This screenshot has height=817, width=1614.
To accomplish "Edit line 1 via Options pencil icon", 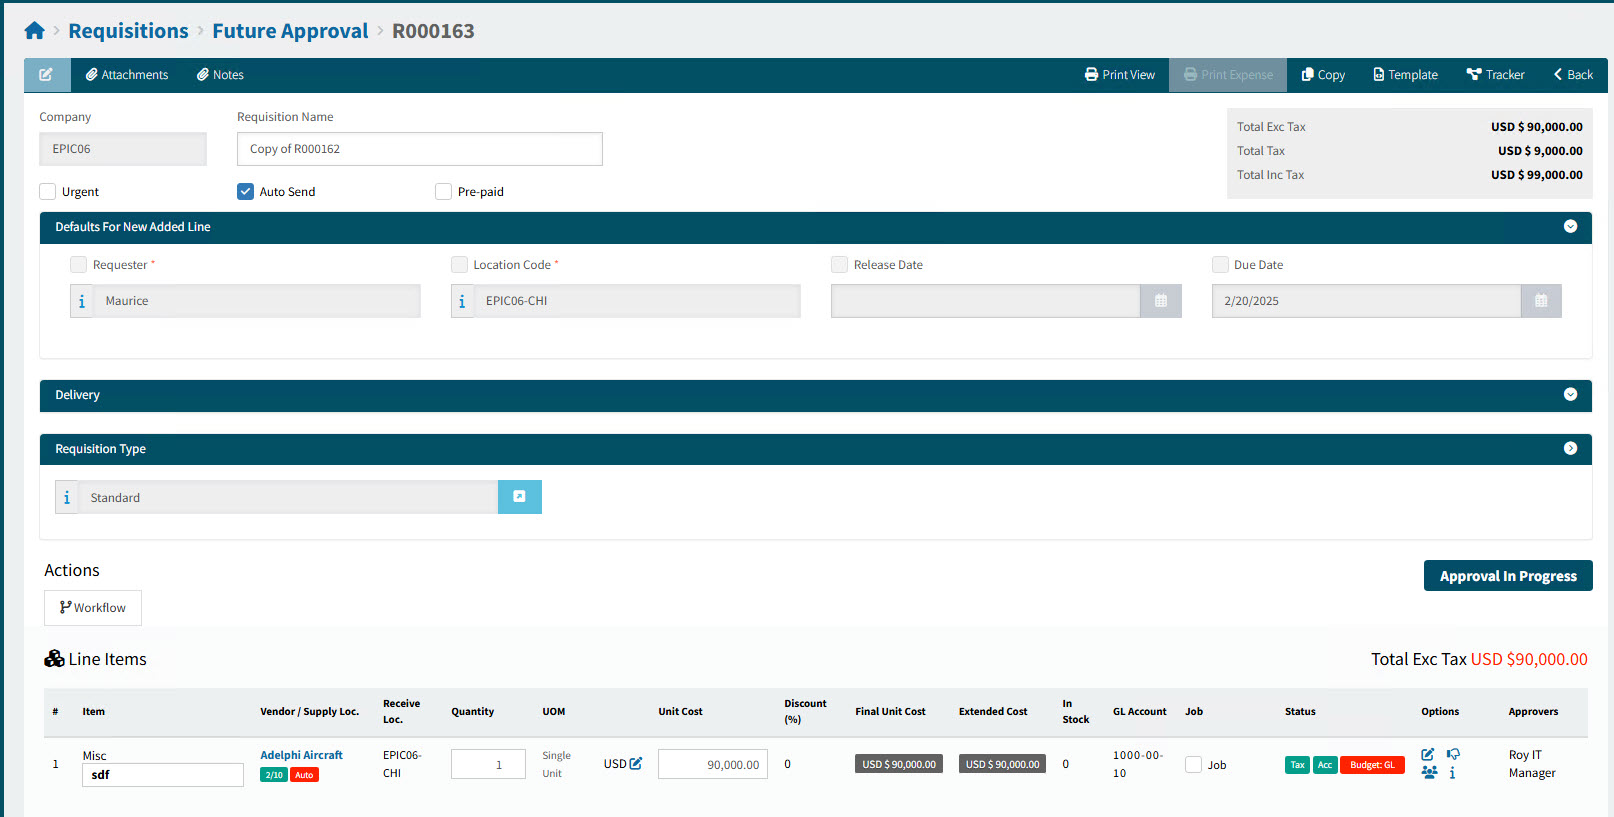I will click(1428, 754).
